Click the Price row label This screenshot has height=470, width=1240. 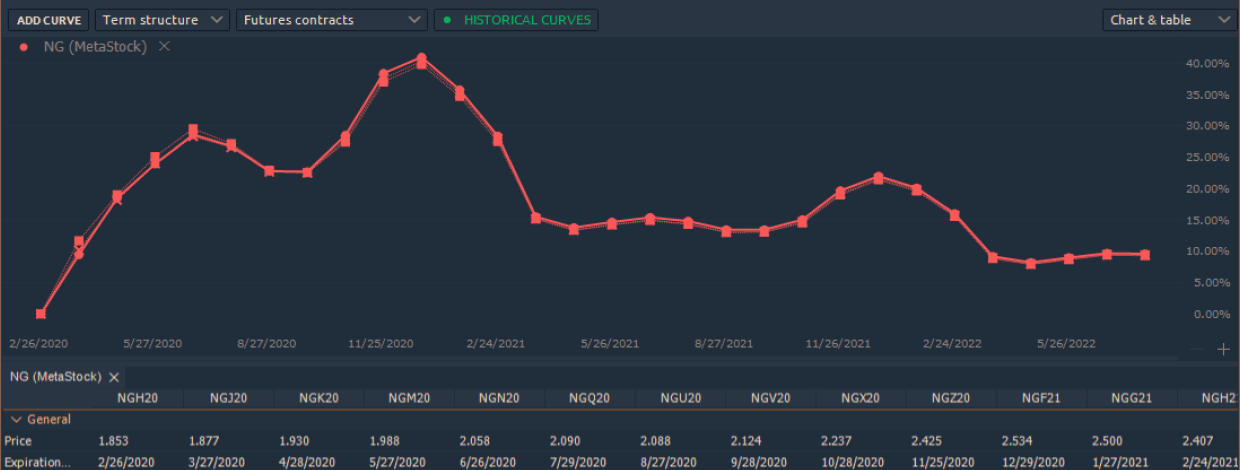(x=18, y=441)
